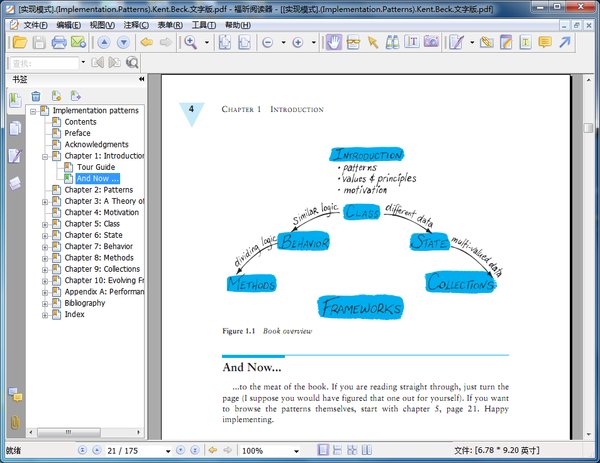Open a PDF file with the folder icon
Viewport: 600px width, 463px height.
click(20, 42)
